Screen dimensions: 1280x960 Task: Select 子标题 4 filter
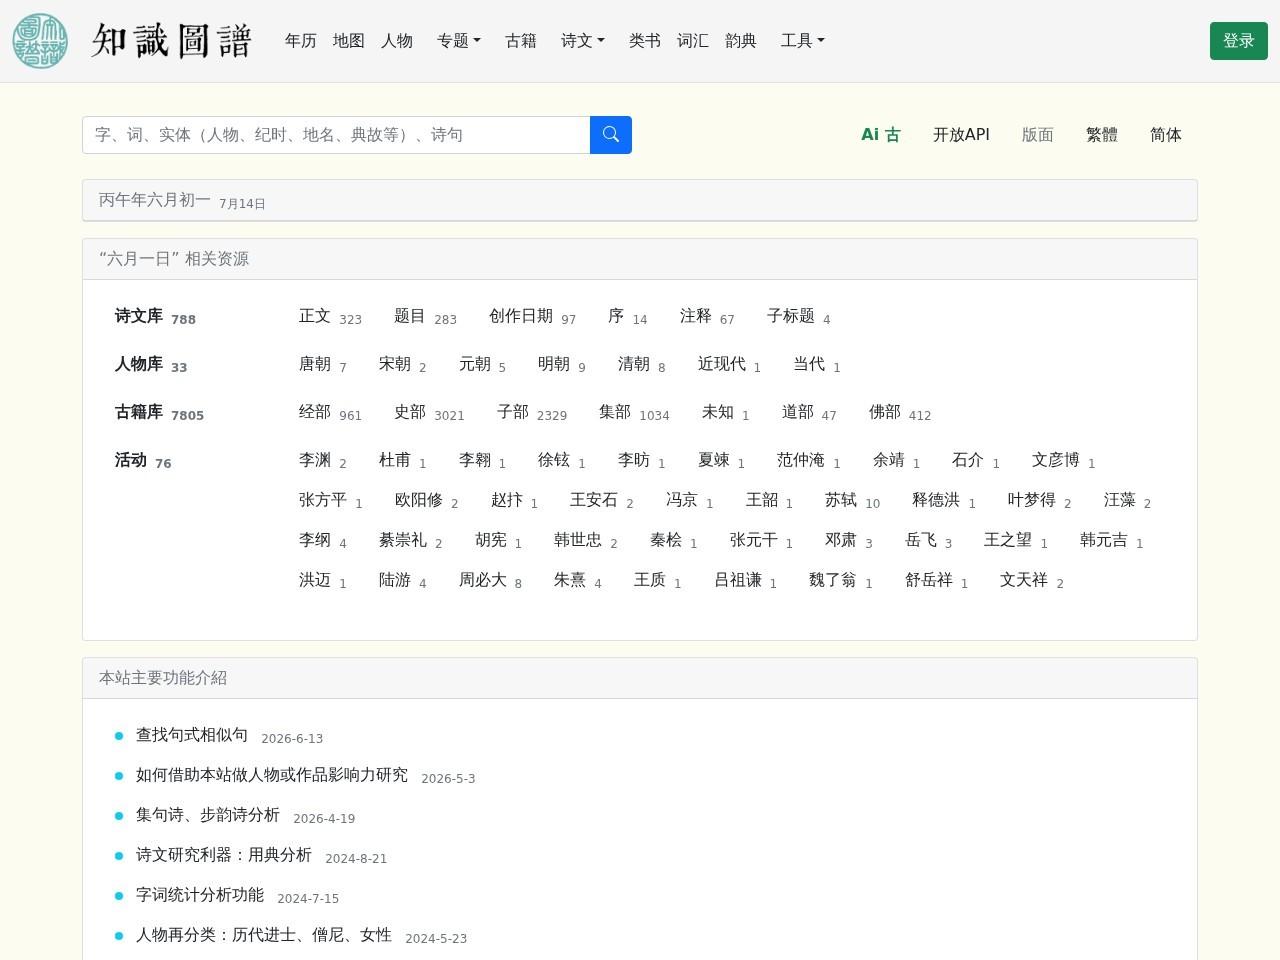(x=798, y=316)
